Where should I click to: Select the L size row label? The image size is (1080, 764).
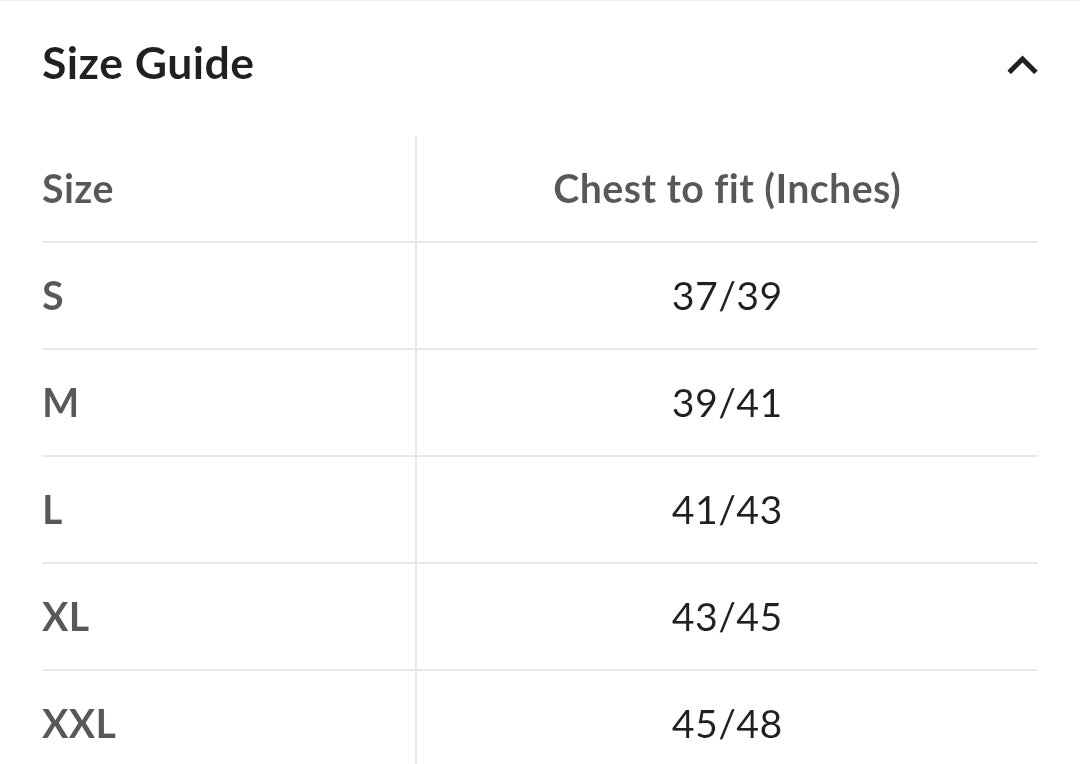pos(52,510)
